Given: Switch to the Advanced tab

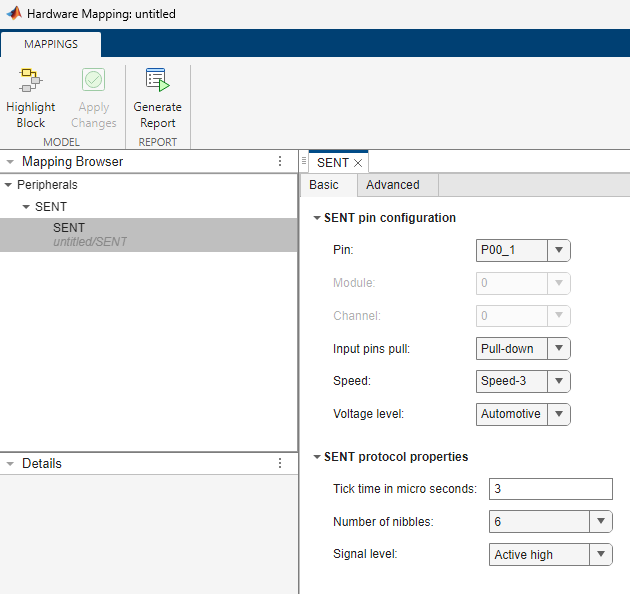Looking at the screenshot, I should tap(393, 185).
